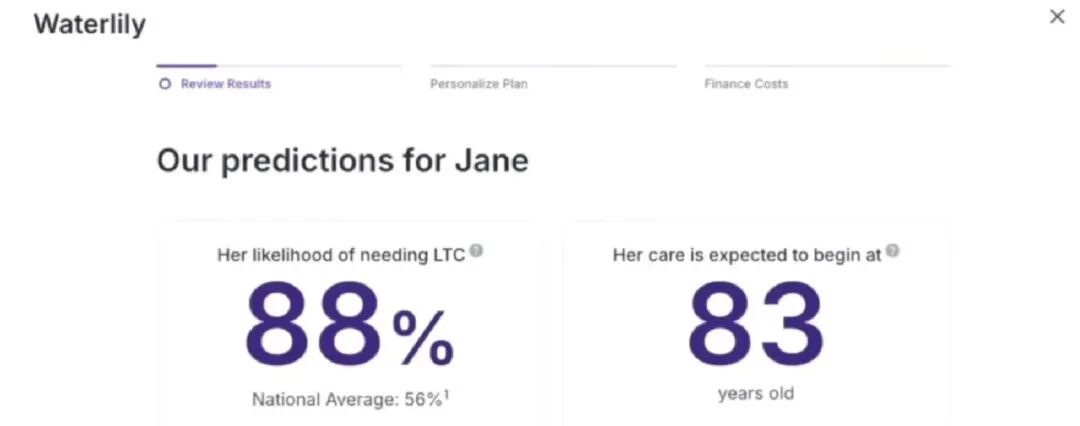The image size is (1080, 426).
Task: Click the 'Her likelihood of needing LTC' label
Action: pyautogui.click(x=341, y=255)
